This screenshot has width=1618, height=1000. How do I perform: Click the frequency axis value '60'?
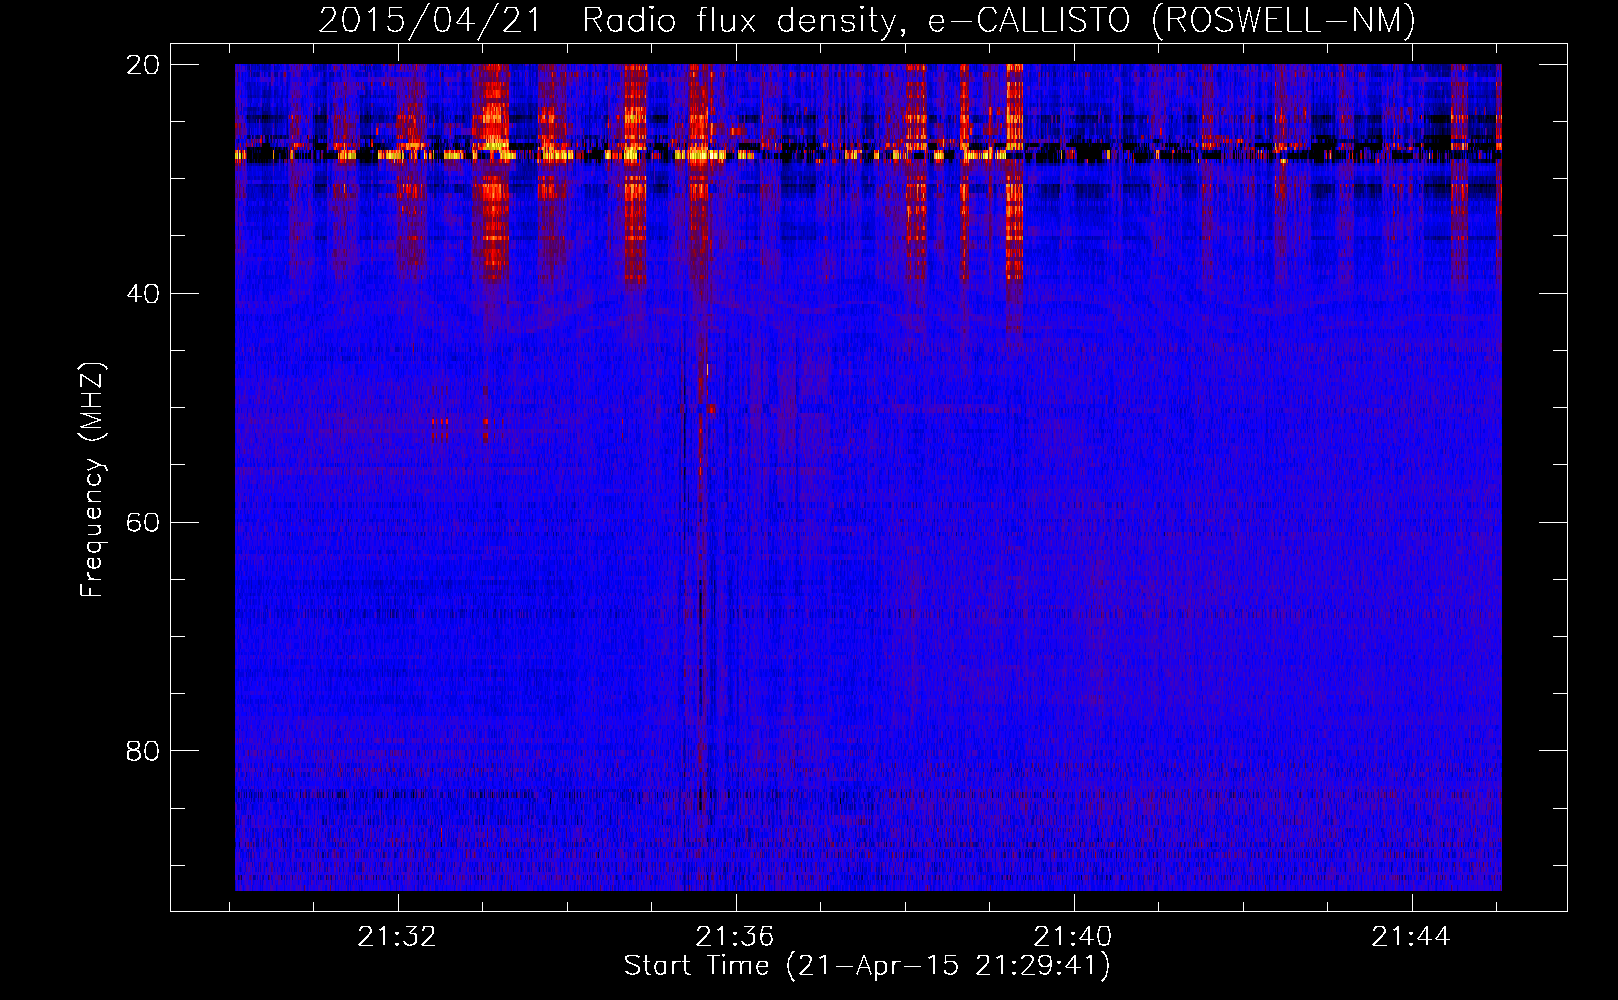pyautogui.click(x=143, y=522)
